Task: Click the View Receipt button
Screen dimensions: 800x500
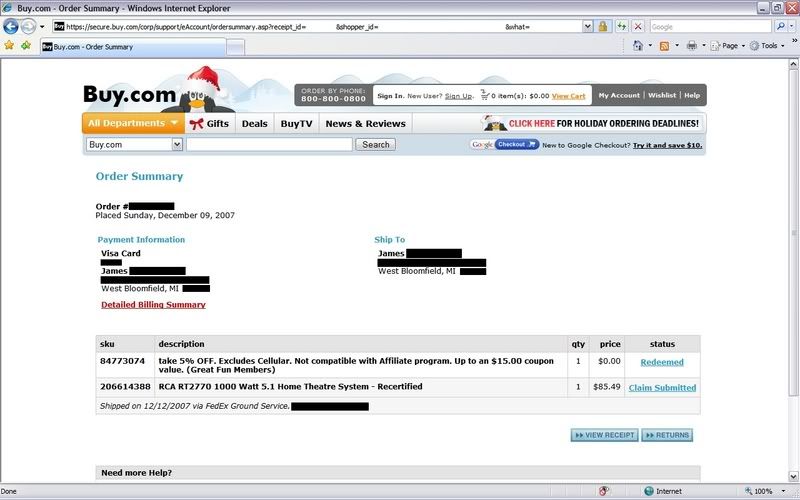Action: (x=604, y=435)
